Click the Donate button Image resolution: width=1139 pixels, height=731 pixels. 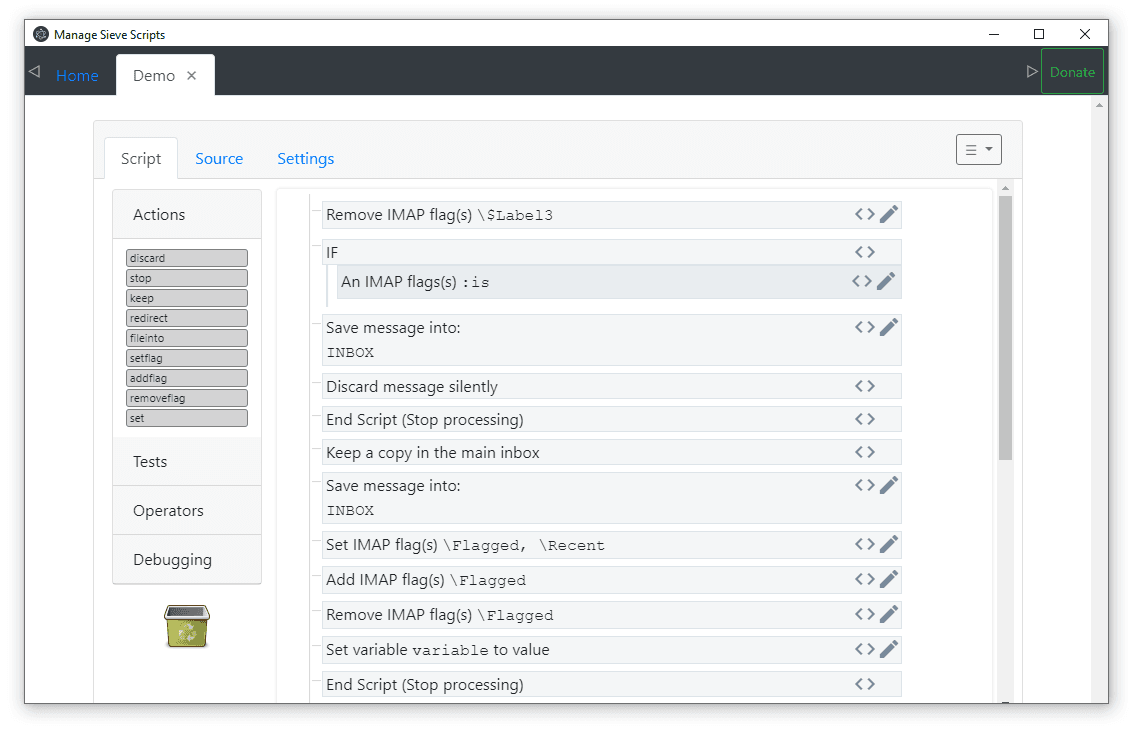pyautogui.click(x=1072, y=72)
